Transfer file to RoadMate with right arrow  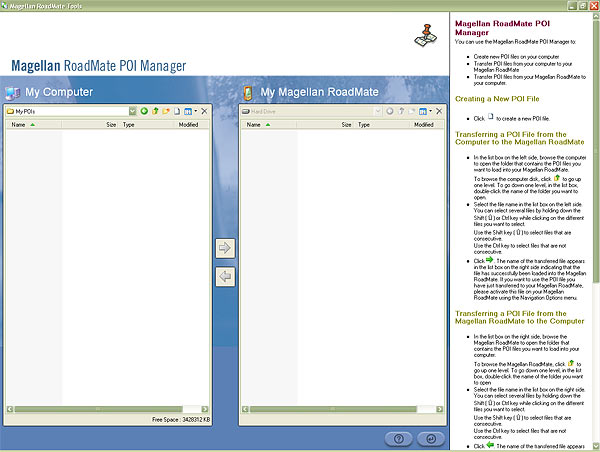point(225,248)
